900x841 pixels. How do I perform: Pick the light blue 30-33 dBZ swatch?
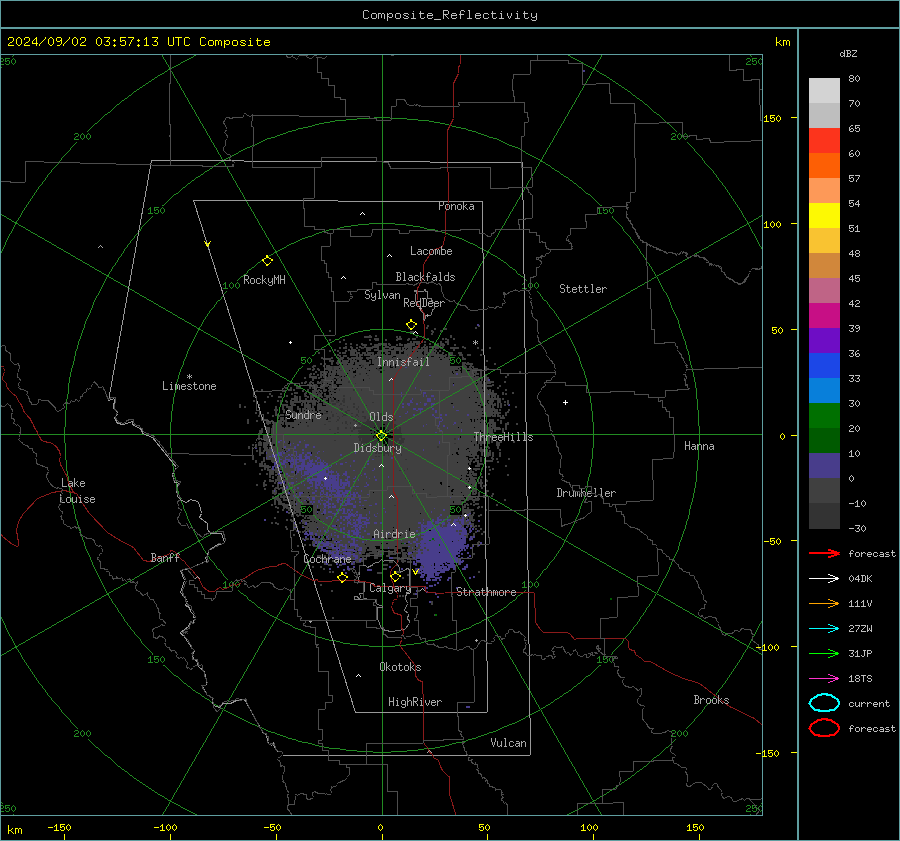824,391
